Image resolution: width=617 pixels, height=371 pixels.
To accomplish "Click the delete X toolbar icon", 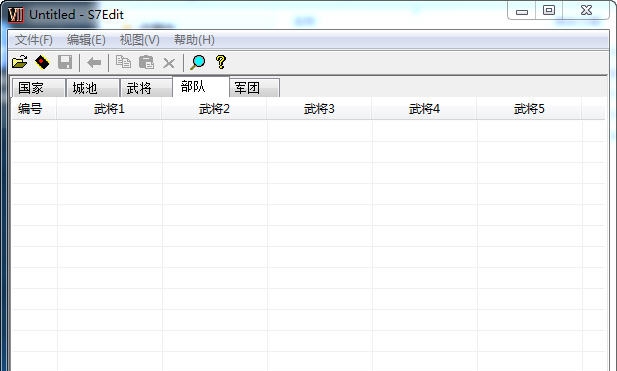I will [169, 63].
